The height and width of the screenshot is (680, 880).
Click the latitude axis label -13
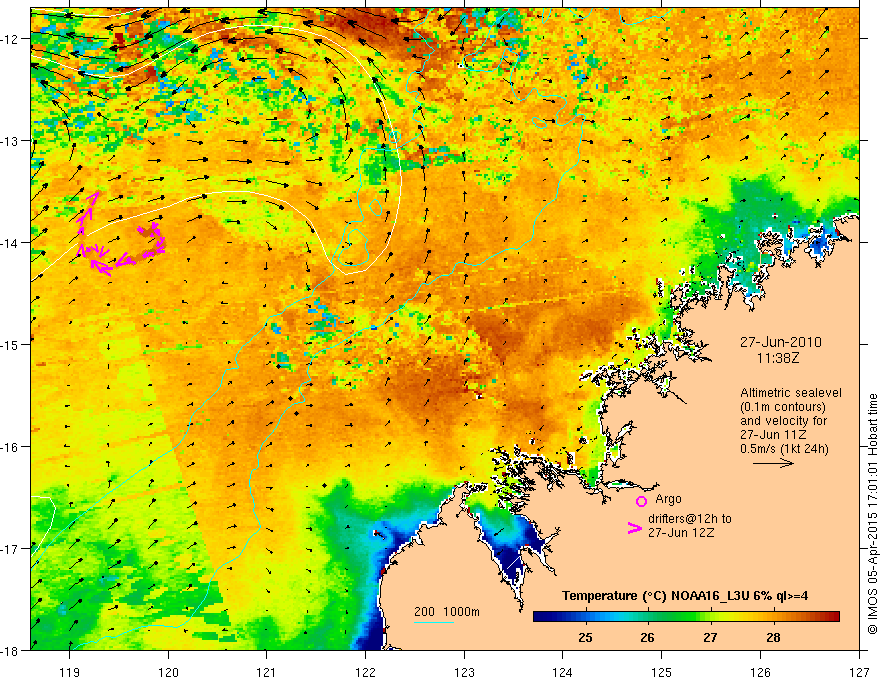pyautogui.click(x=11, y=141)
